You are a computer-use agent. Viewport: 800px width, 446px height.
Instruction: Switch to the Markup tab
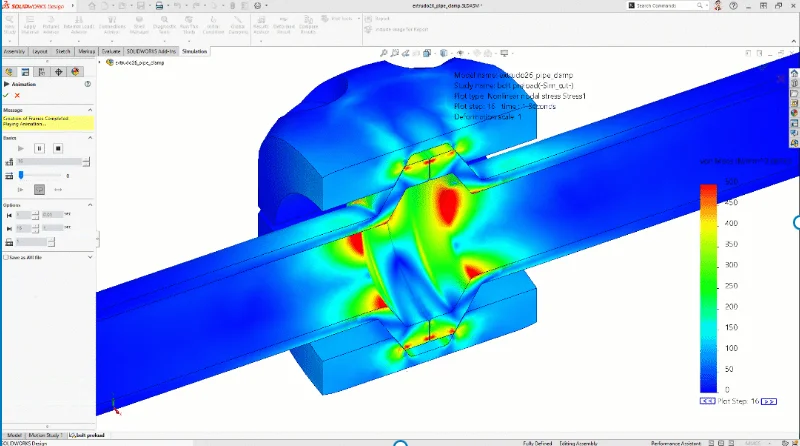point(86,52)
